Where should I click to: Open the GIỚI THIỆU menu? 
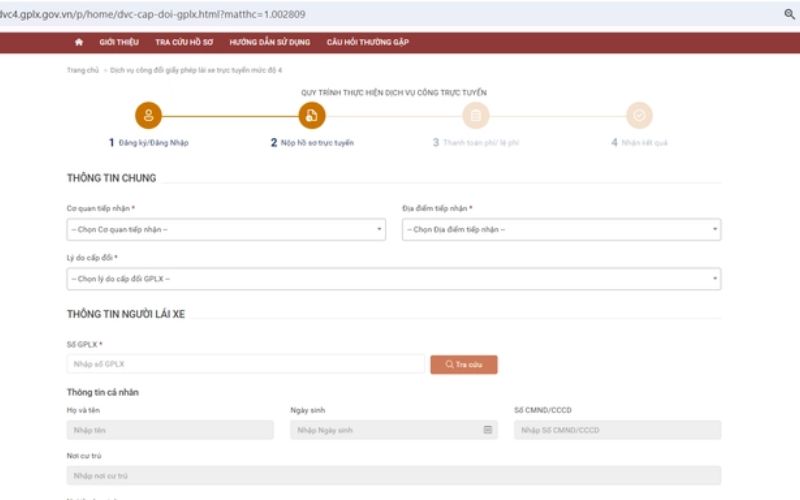[119, 42]
